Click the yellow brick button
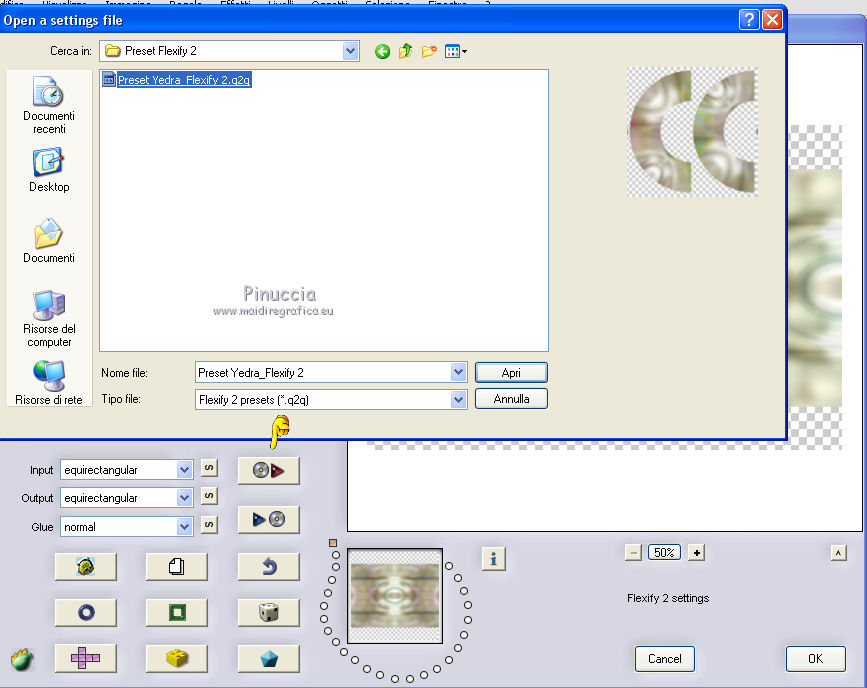The width and height of the screenshot is (867, 688). pyautogui.click(x=177, y=658)
